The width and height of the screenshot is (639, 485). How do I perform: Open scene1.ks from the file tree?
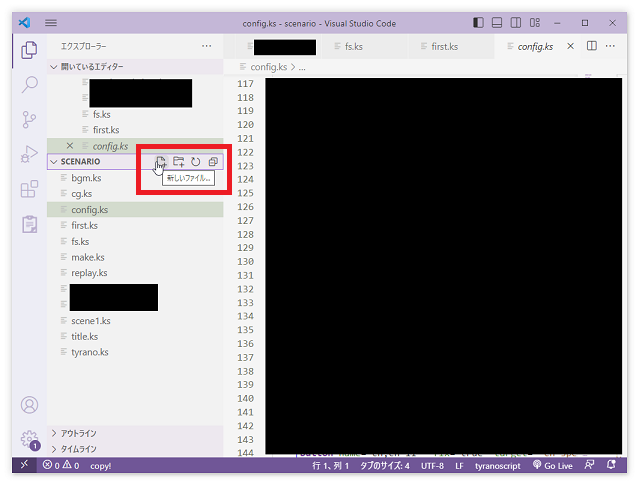click(90, 321)
